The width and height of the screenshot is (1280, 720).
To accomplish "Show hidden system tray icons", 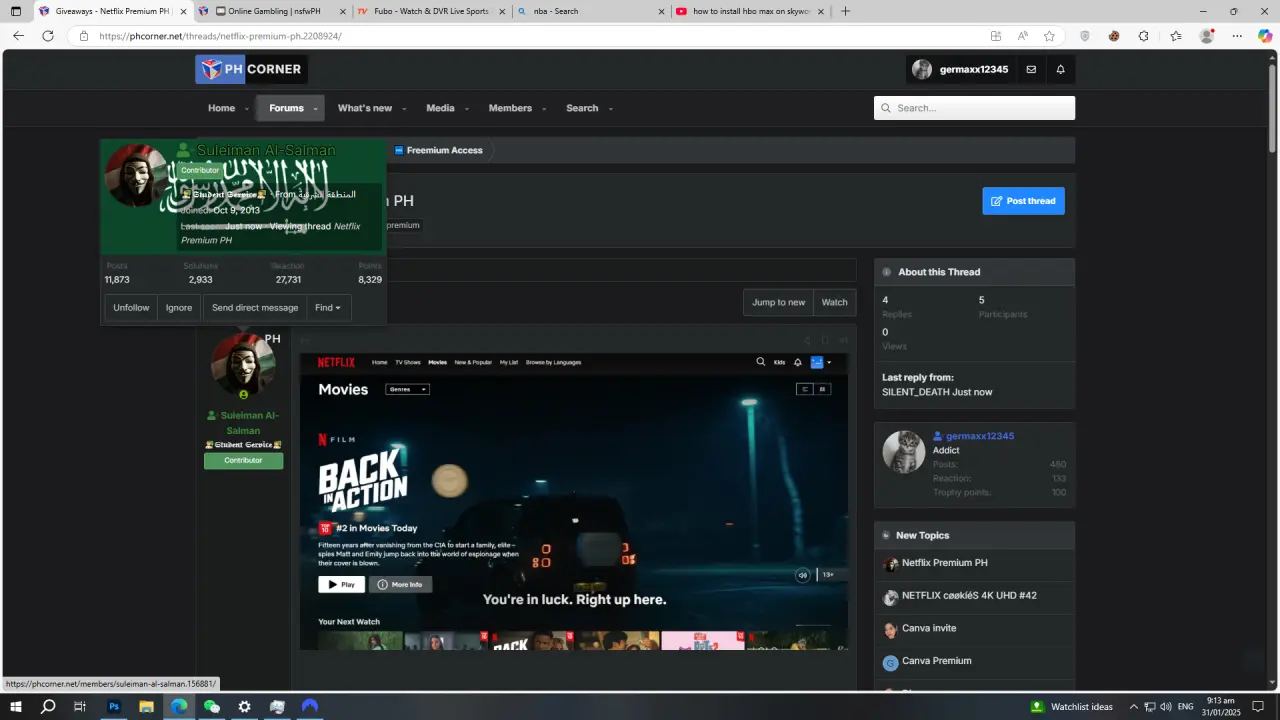I will [1133, 706].
